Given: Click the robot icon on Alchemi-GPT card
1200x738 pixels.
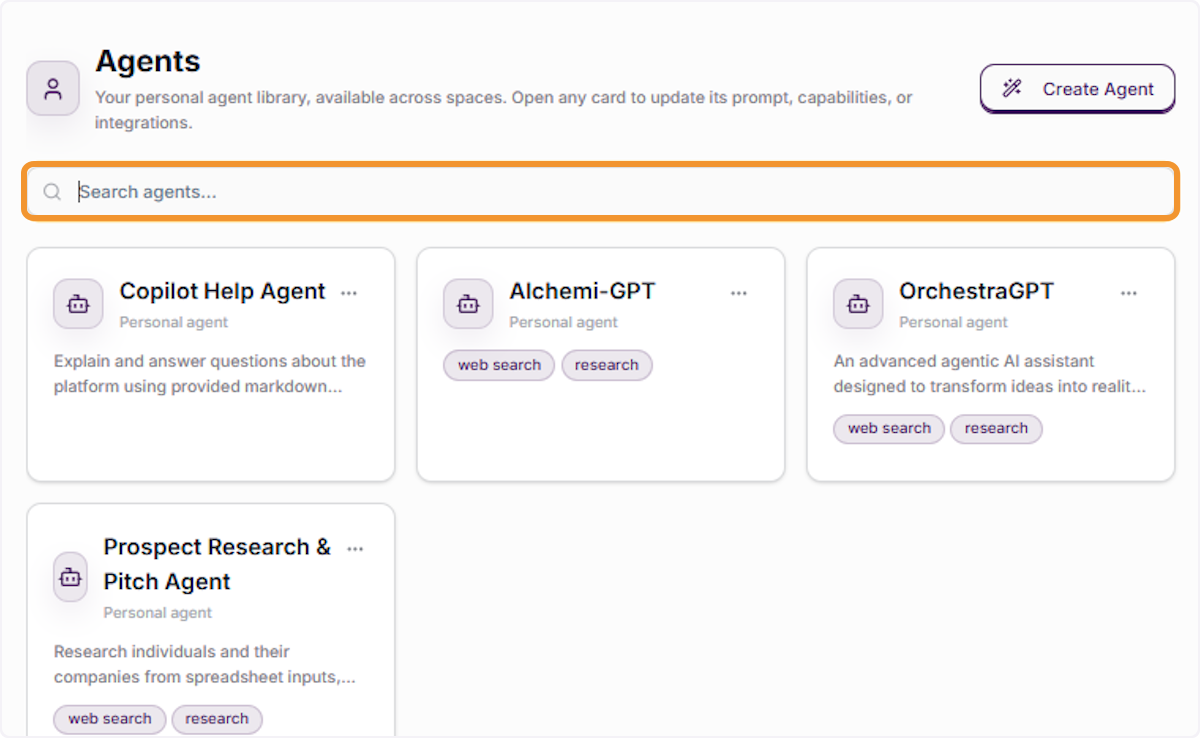Looking at the screenshot, I should (x=468, y=304).
